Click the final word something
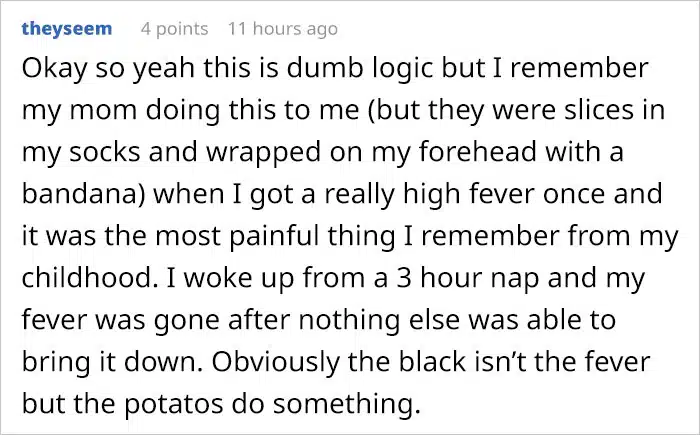The height and width of the screenshot is (435, 700). pos(346,404)
